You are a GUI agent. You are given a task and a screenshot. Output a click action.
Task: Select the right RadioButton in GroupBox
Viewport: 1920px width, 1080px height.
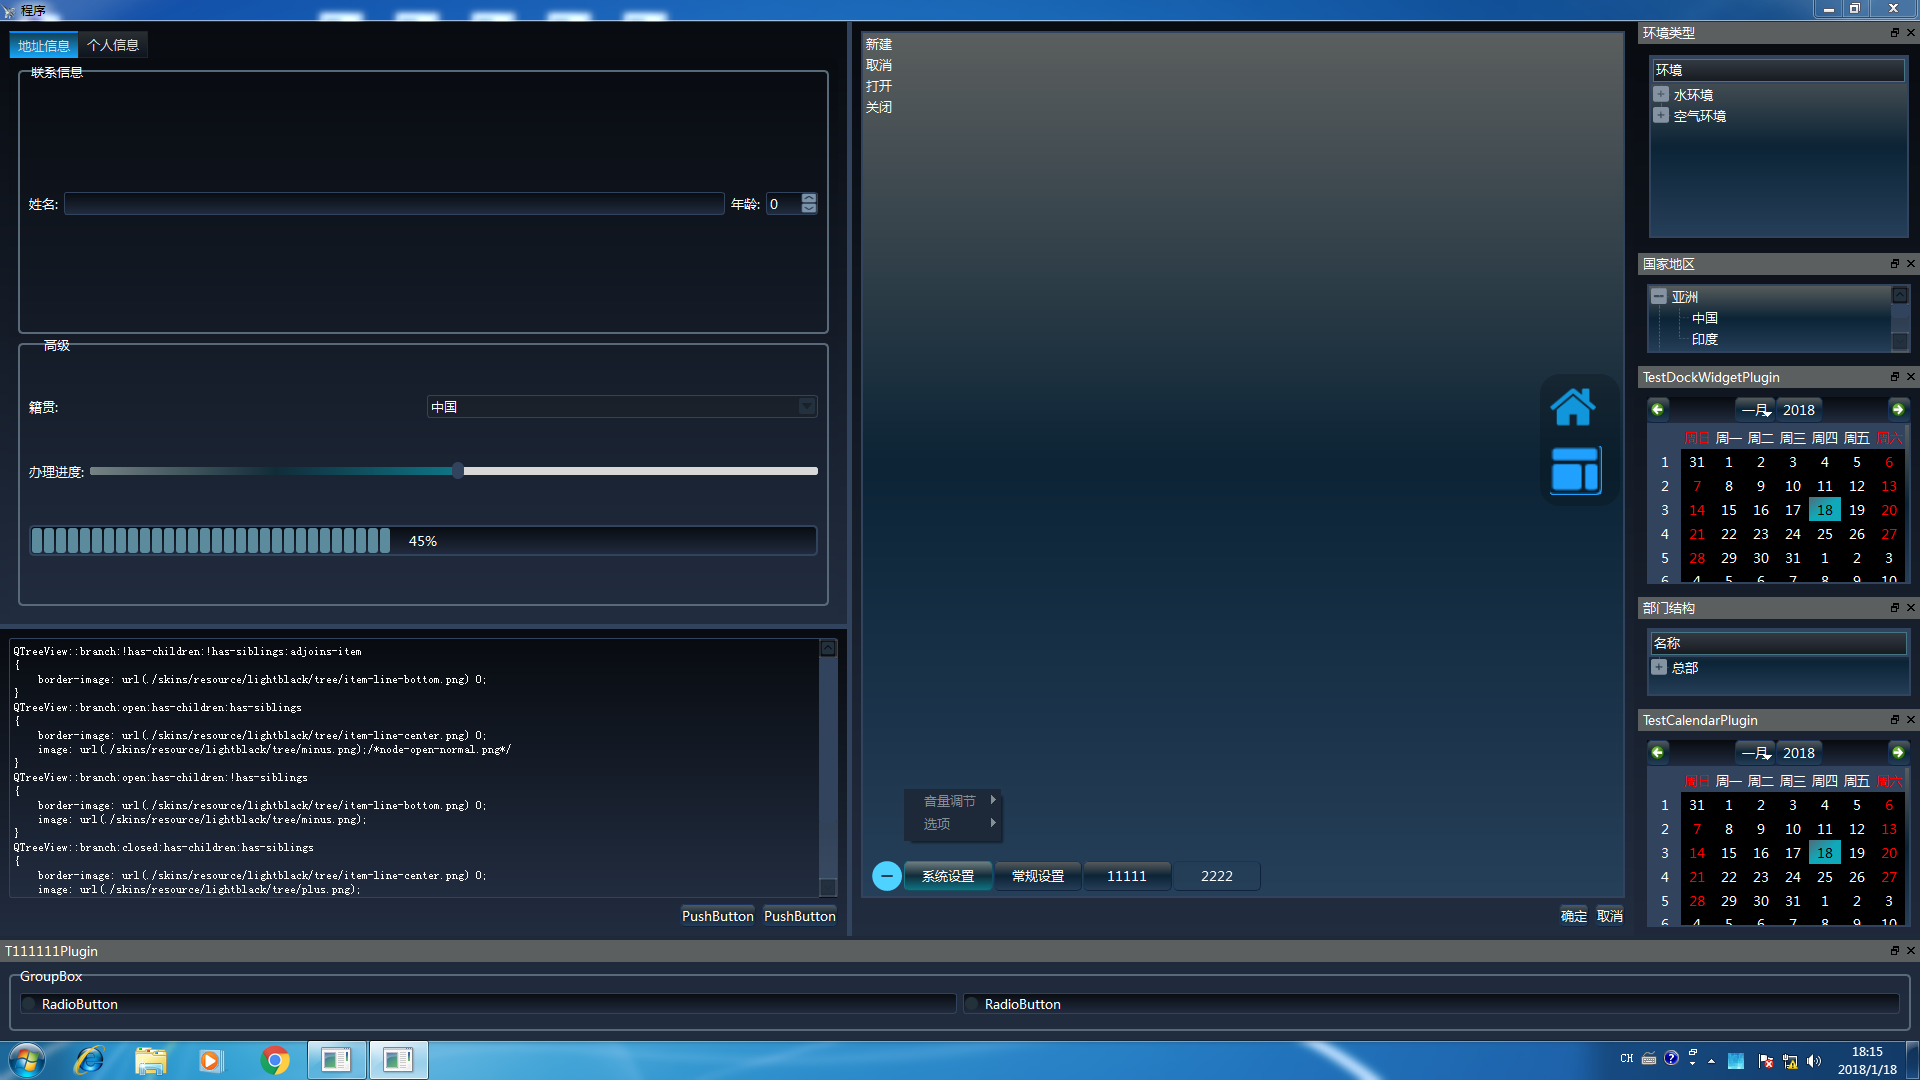(x=972, y=1004)
